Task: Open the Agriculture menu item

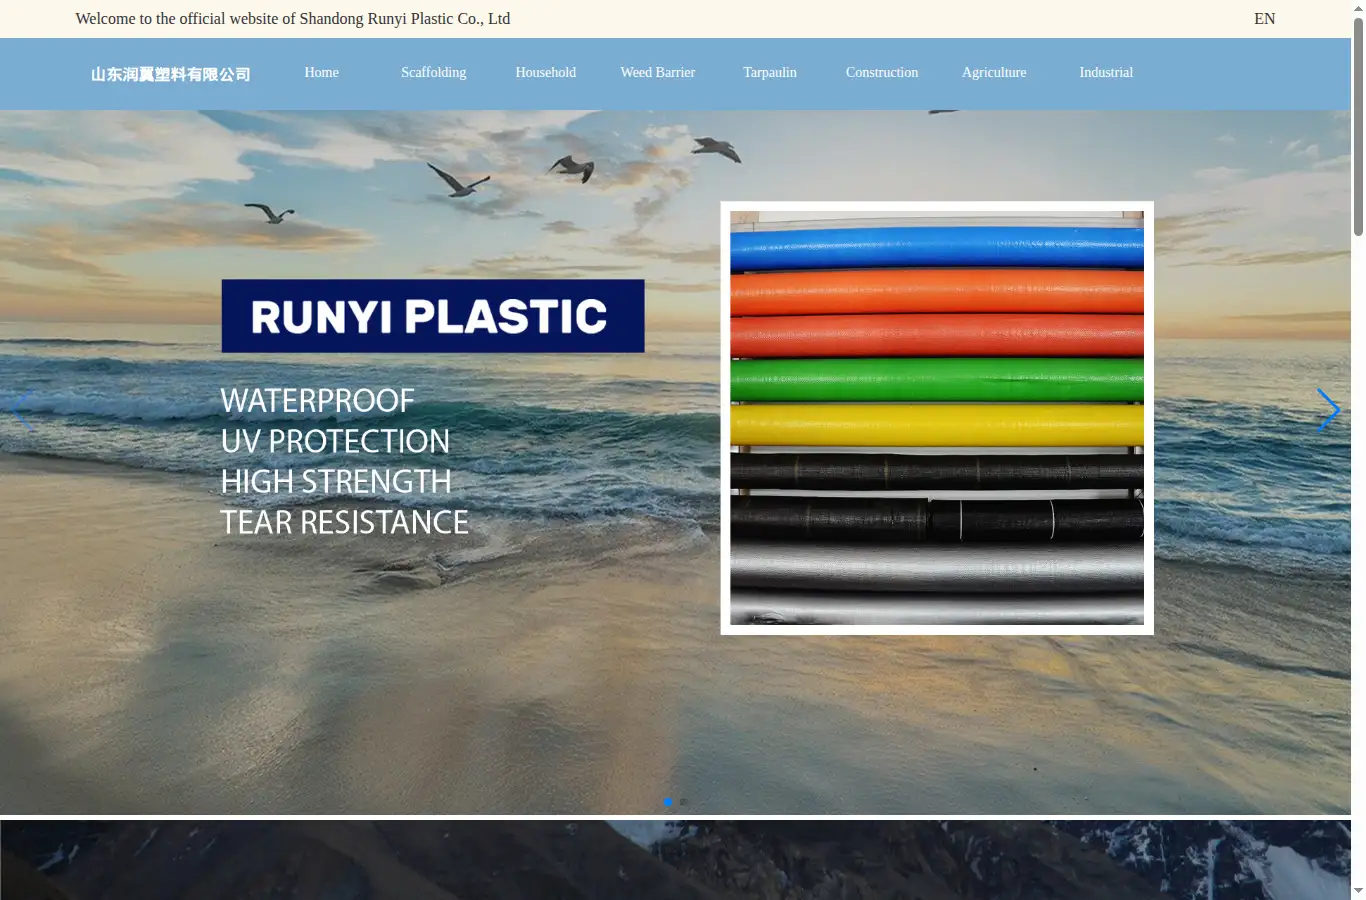Action: [994, 73]
